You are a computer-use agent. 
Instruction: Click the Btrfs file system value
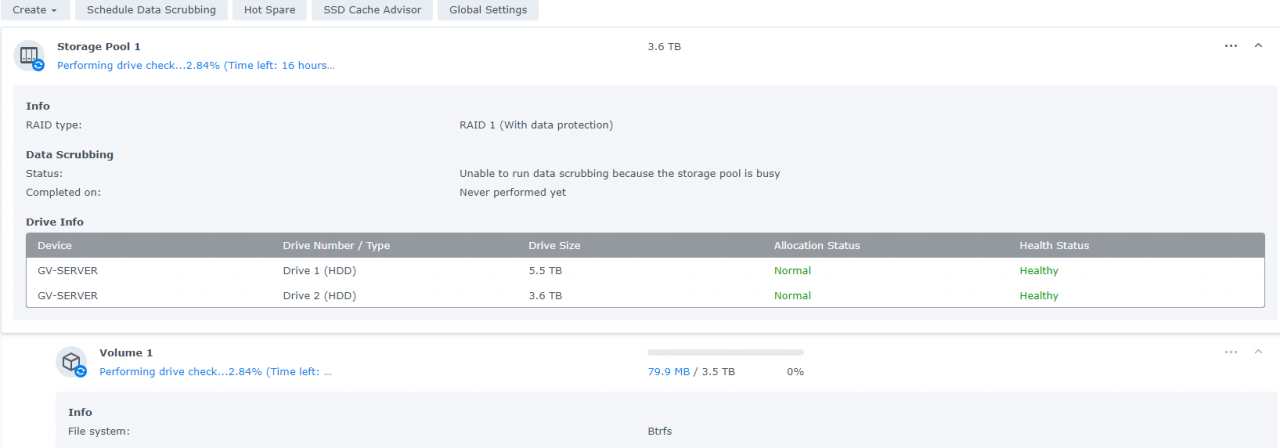coord(662,431)
